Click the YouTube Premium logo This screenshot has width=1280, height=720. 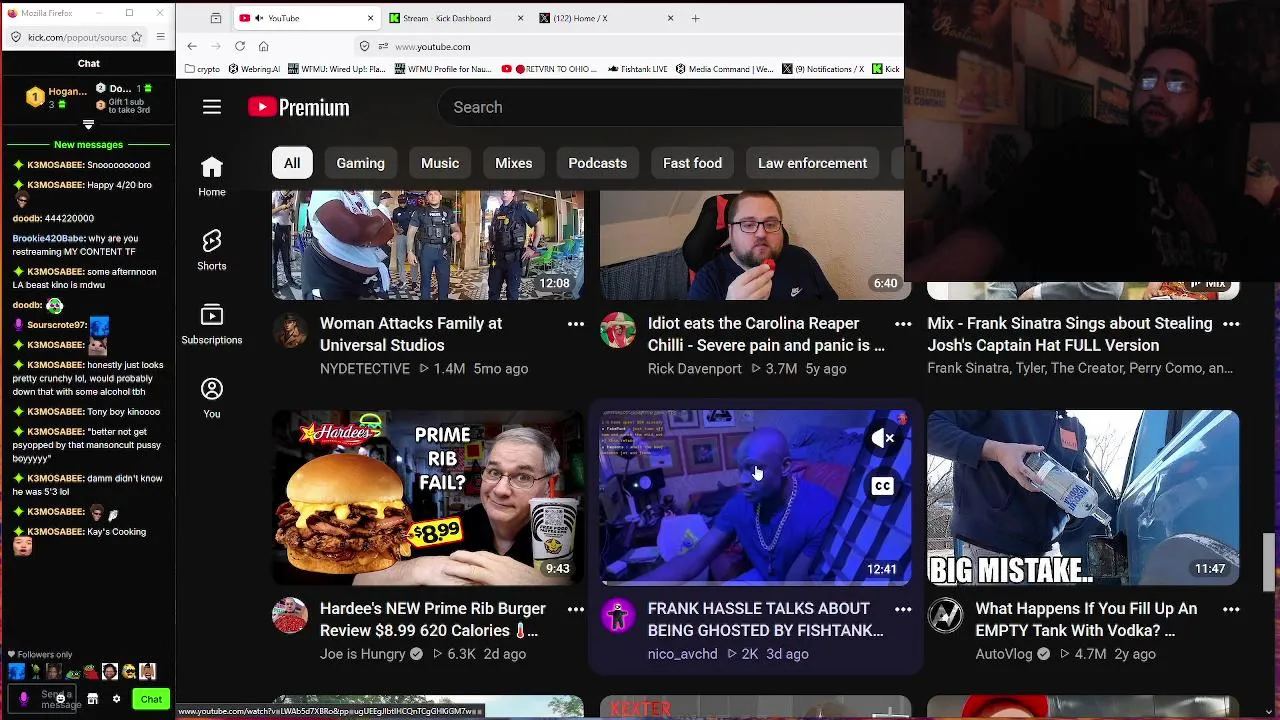tap(299, 107)
